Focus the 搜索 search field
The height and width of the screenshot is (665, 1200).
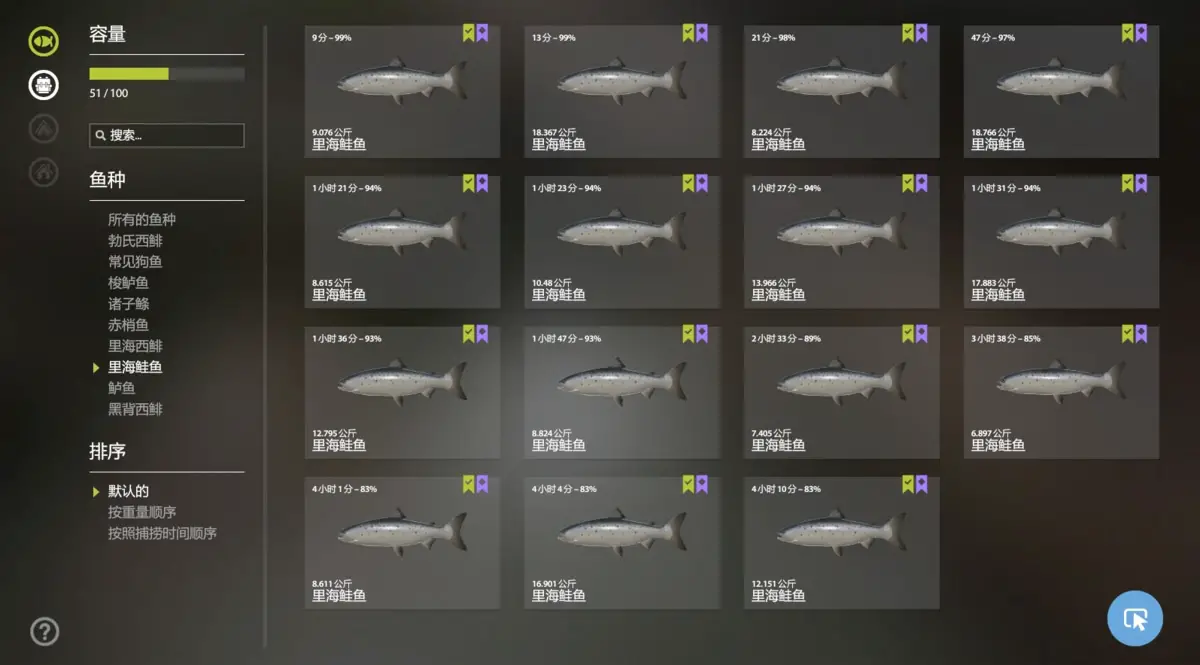pyautogui.click(x=166, y=135)
